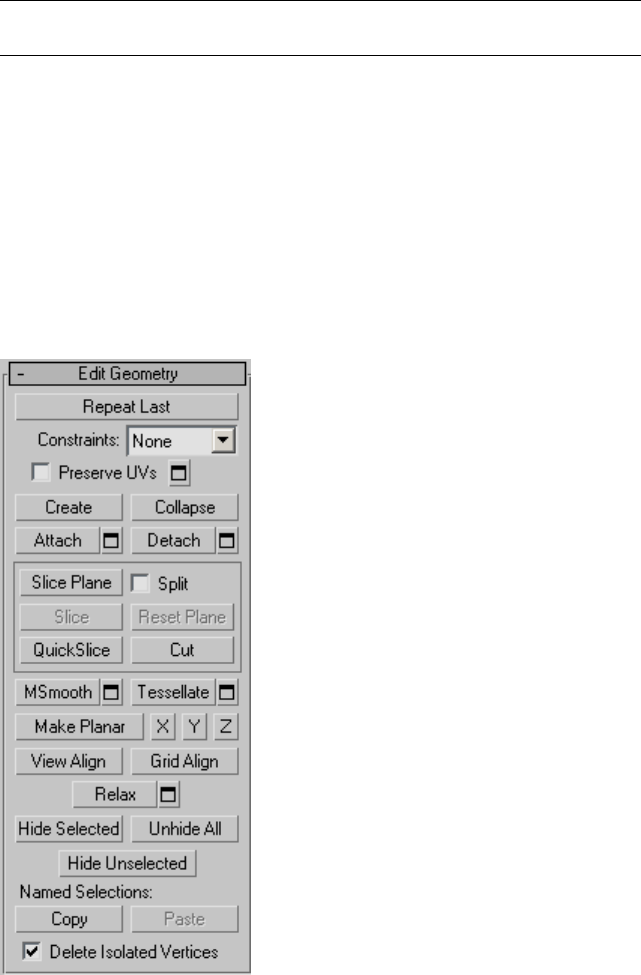641x975 pixels.
Task: Open MSmooth settings icon
Action: [x=111, y=692]
